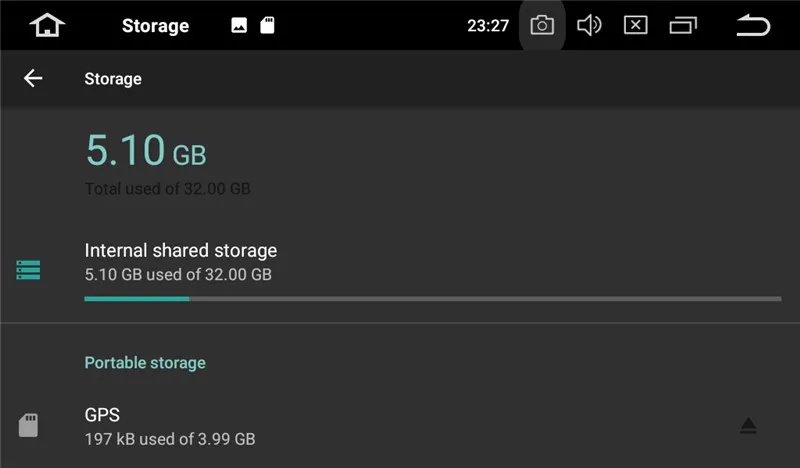Tap the Storage title in status bar

pyautogui.click(x=155, y=26)
